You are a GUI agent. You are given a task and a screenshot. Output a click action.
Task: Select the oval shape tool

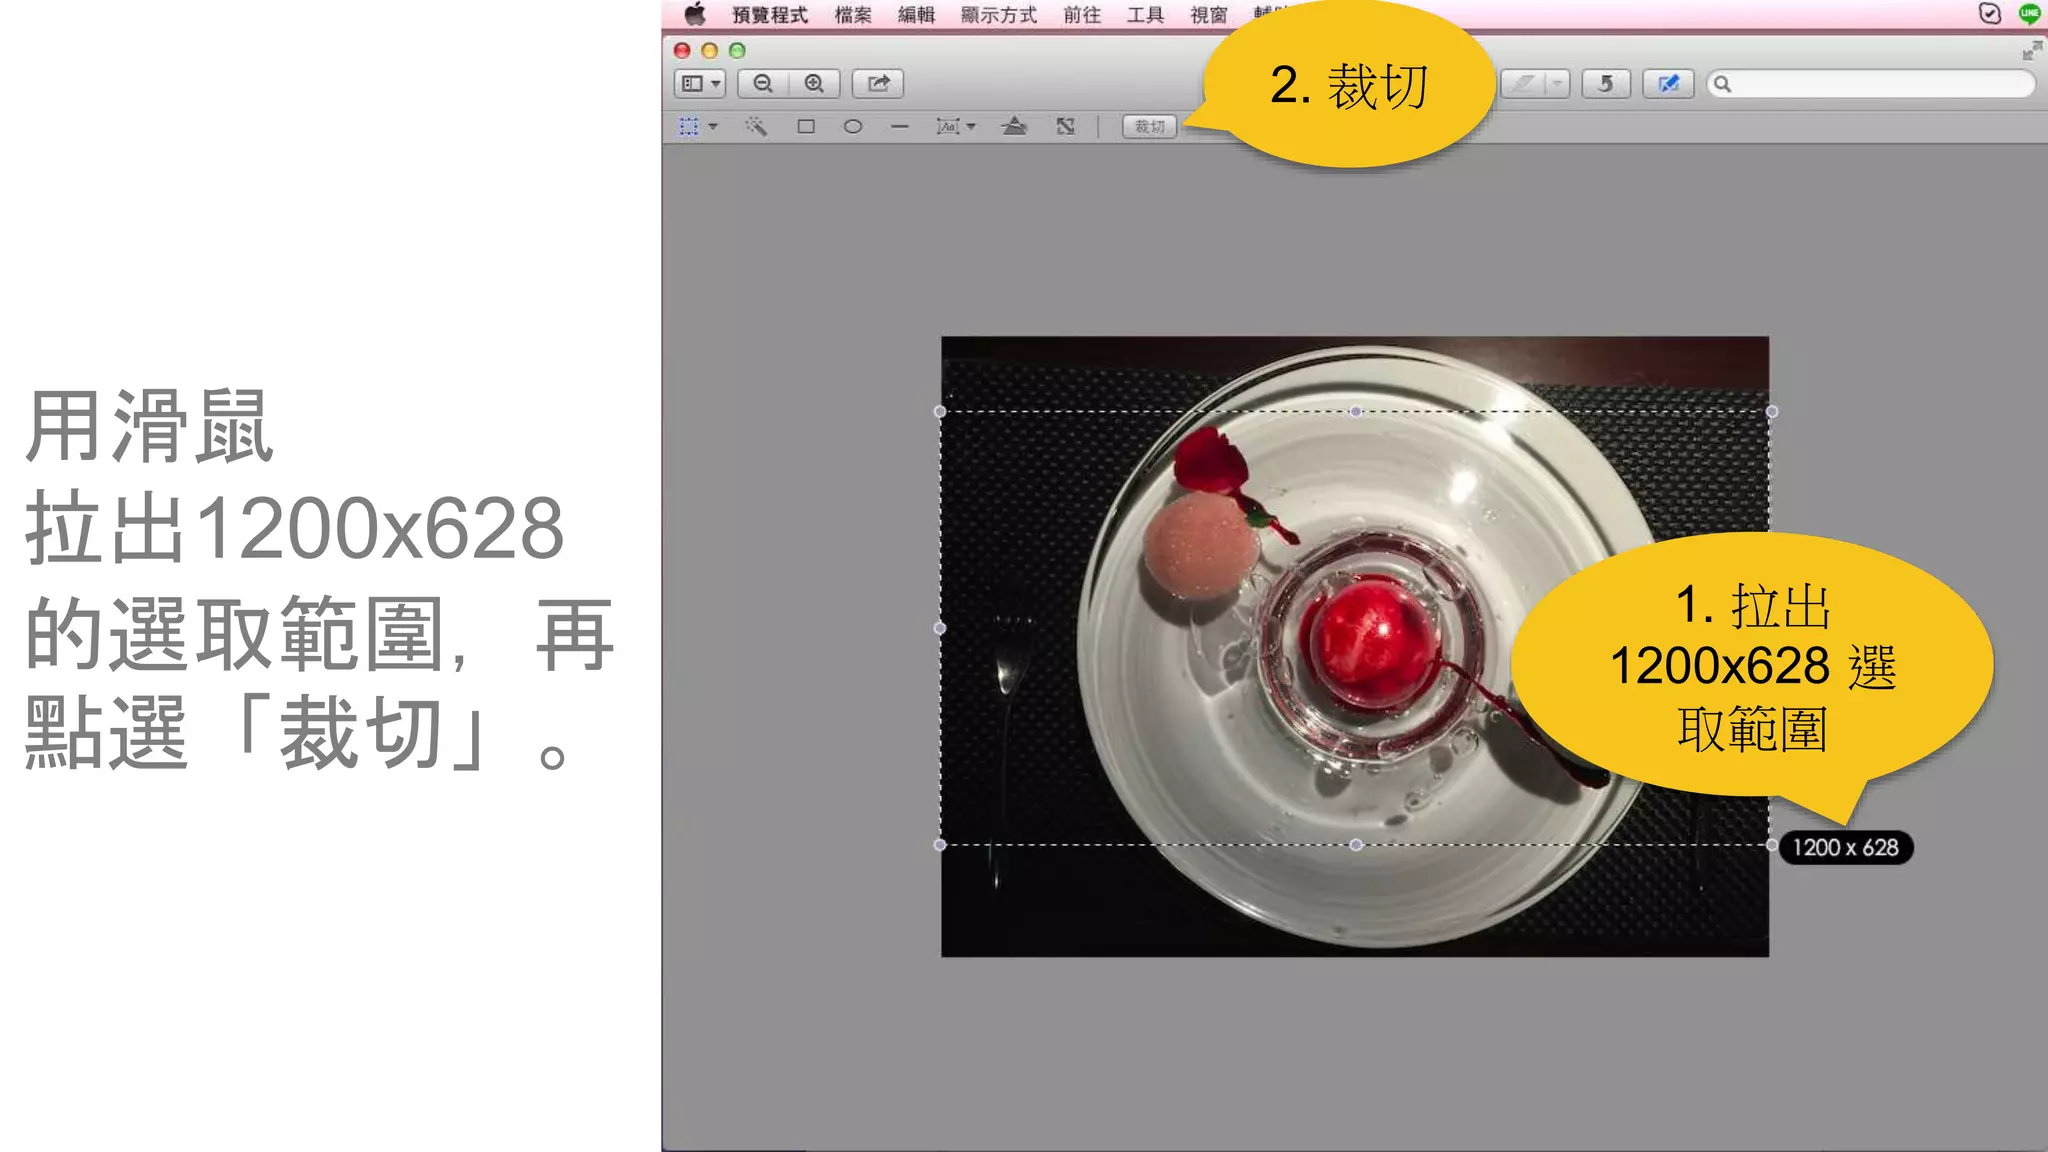click(853, 126)
